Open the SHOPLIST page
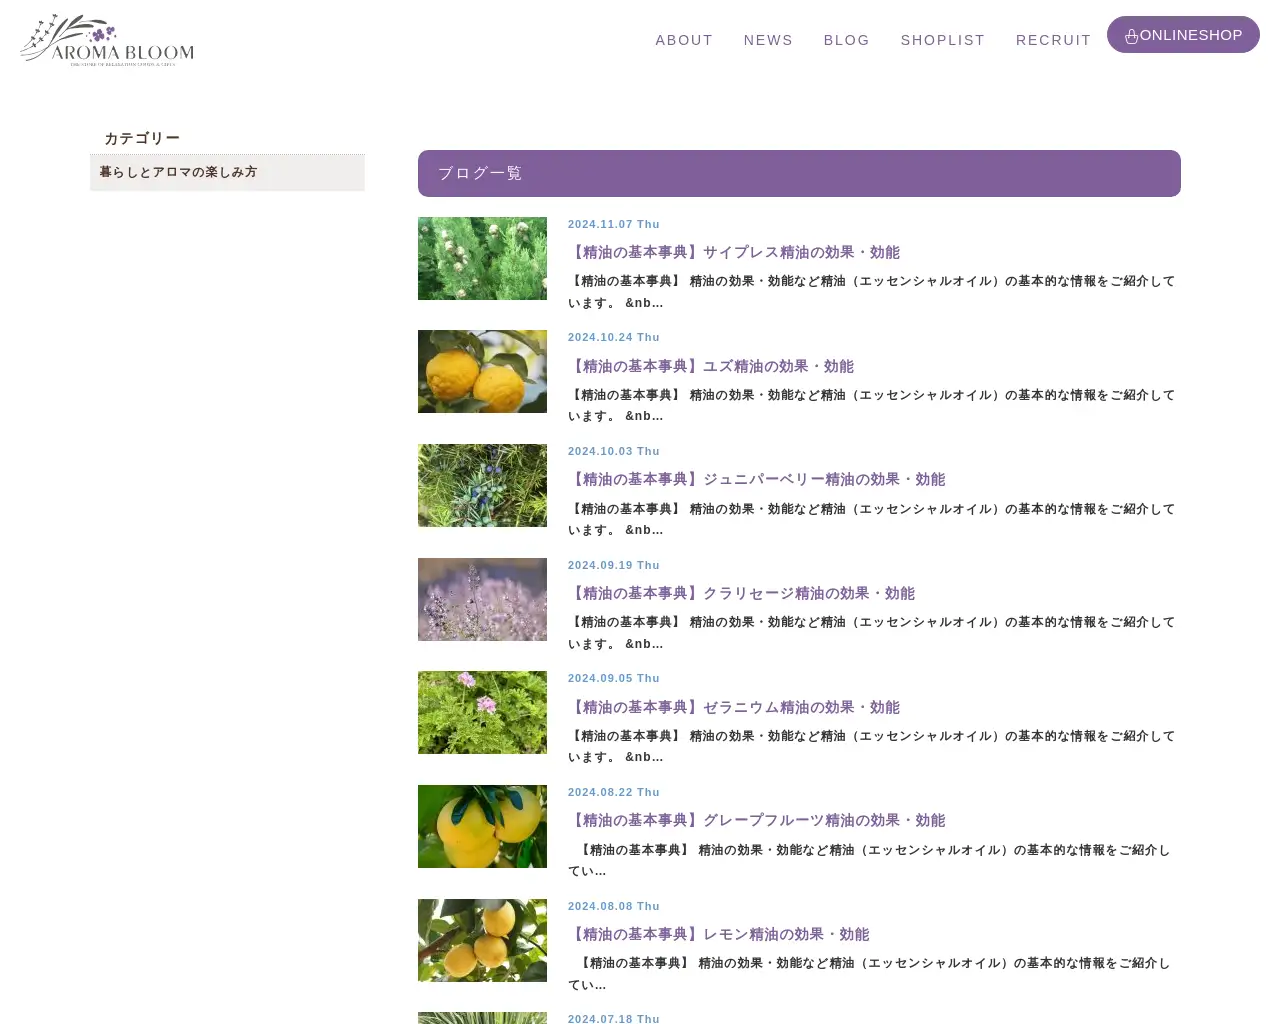Screen dimensions: 1280x1024 click(x=943, y=40)
